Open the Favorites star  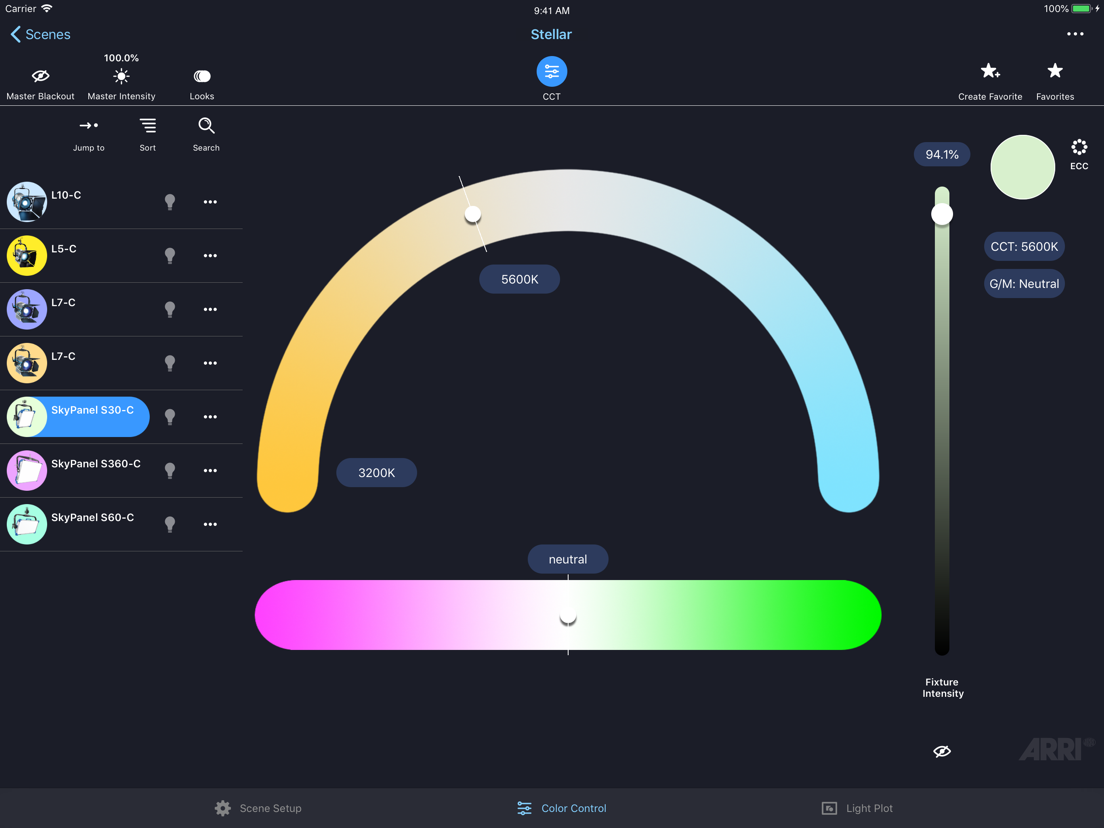(x=1055, y=70)
